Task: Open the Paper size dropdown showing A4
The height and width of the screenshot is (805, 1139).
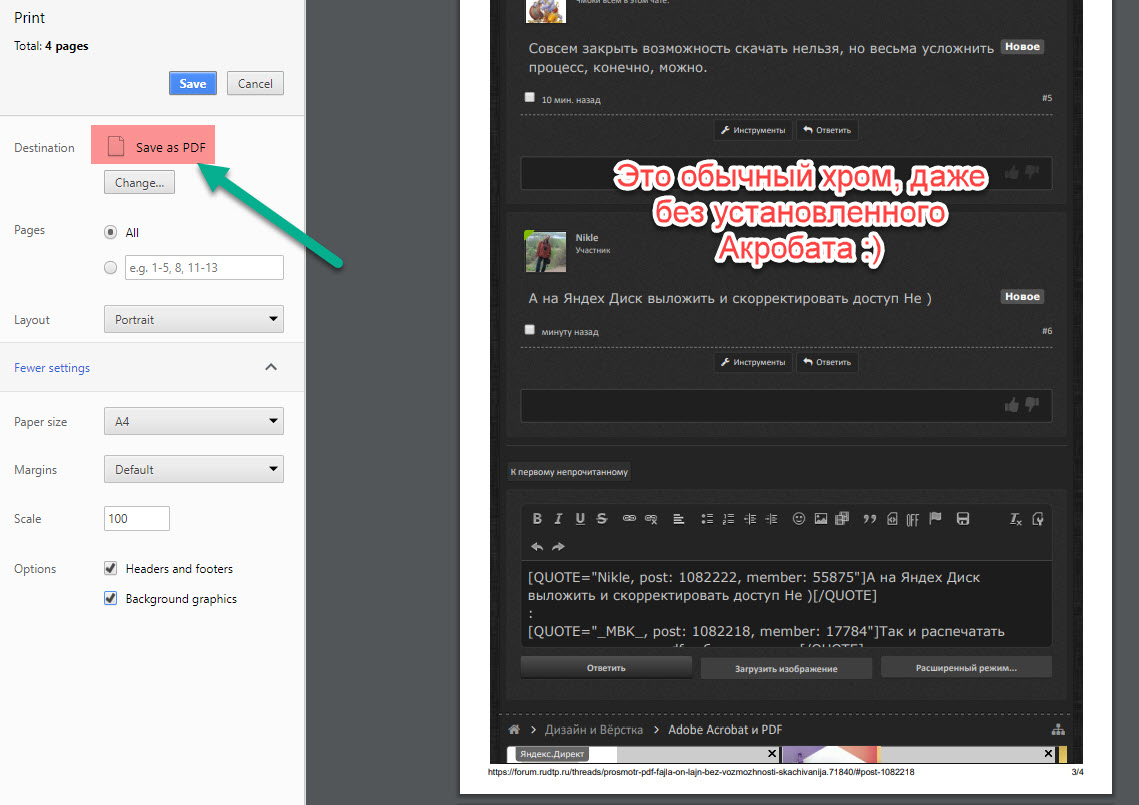Action: tap(194, 421)
